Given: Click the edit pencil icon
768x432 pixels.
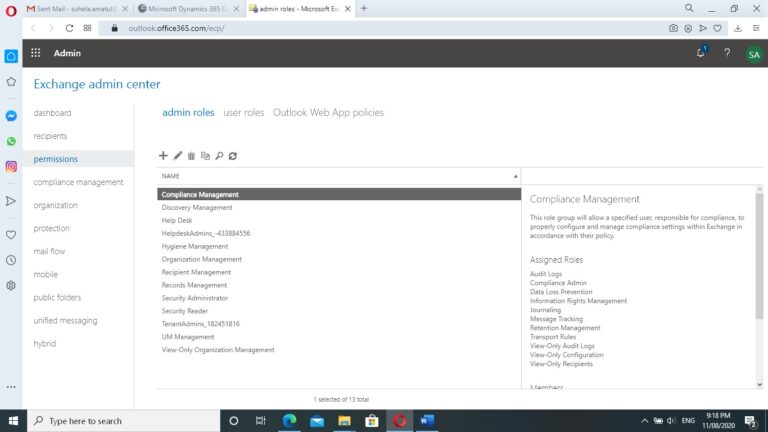Looking at the screenshot, I should [x=177, y=156].
